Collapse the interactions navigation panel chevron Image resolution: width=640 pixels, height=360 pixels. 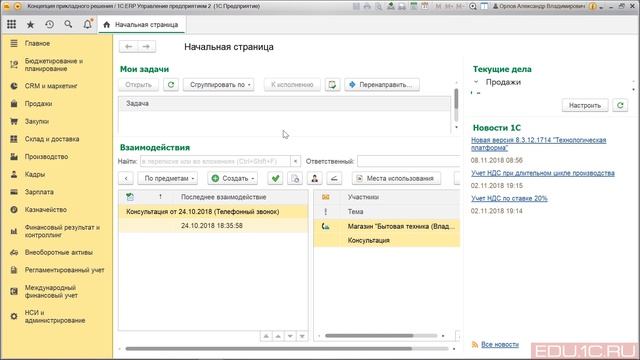126,178
